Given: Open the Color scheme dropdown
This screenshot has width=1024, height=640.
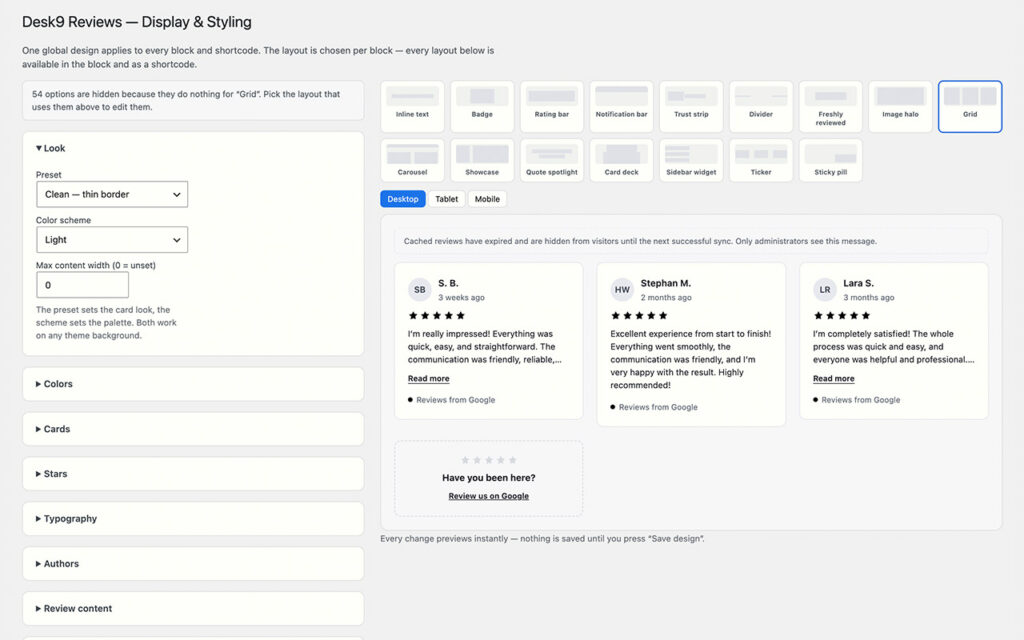Looking at the screenshot, I should tap(112, 240).
